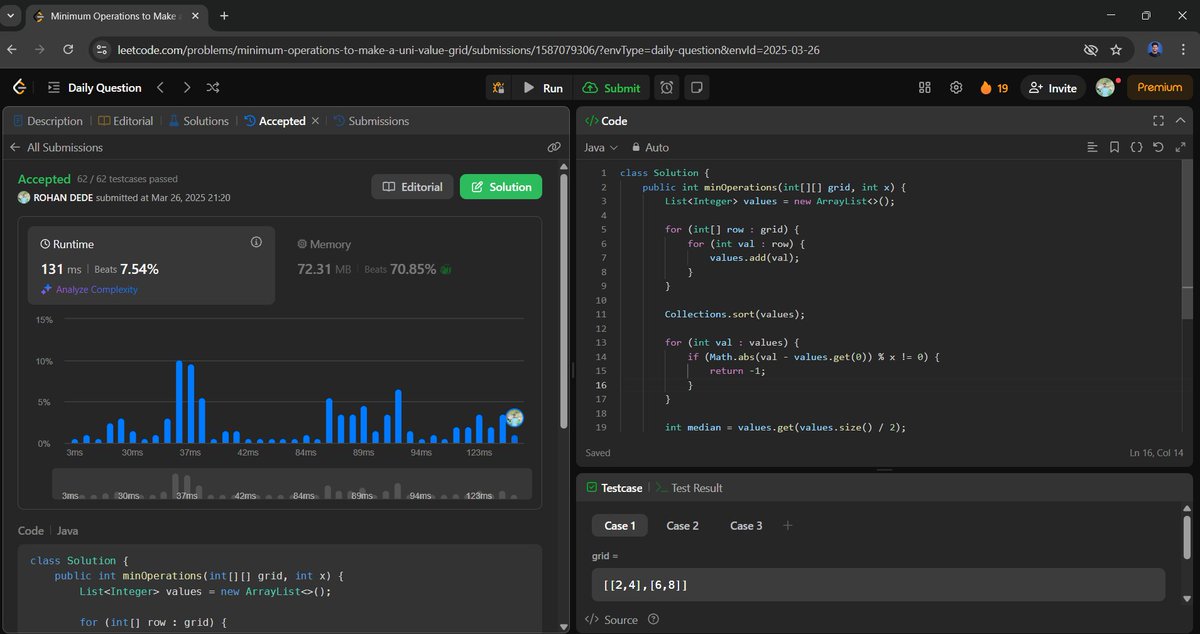Click the braces icon in editor toolbar
Viewport: 1200px width, 634px height.
(1136, 147)
